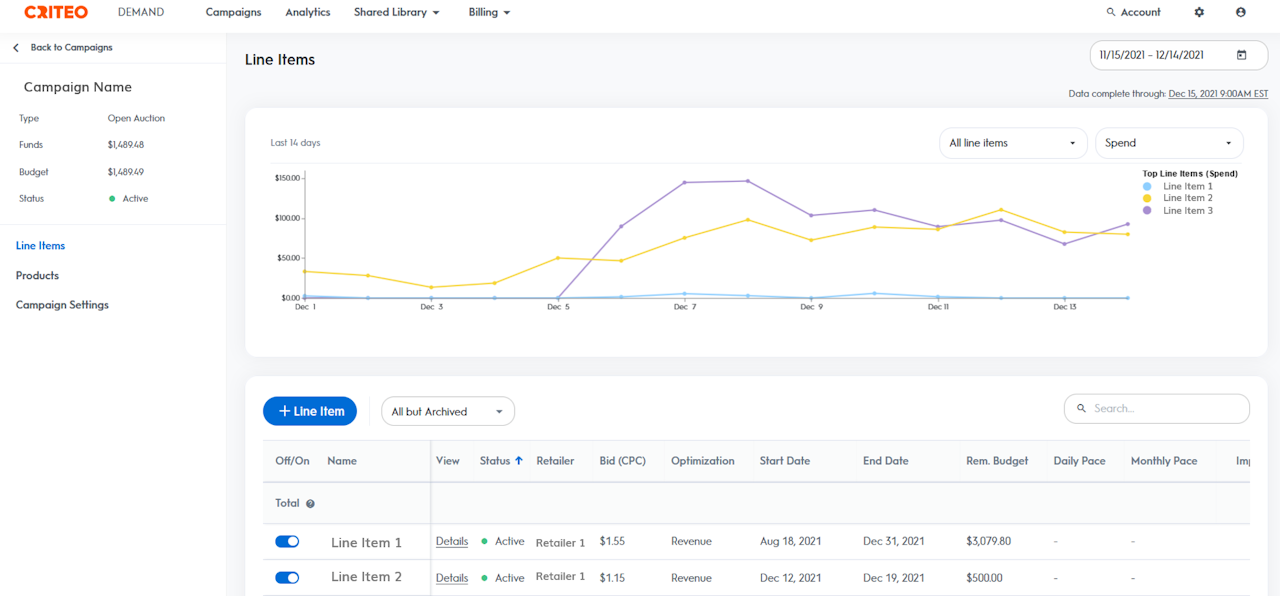Expand the Spend metric dropdown

1168,143
